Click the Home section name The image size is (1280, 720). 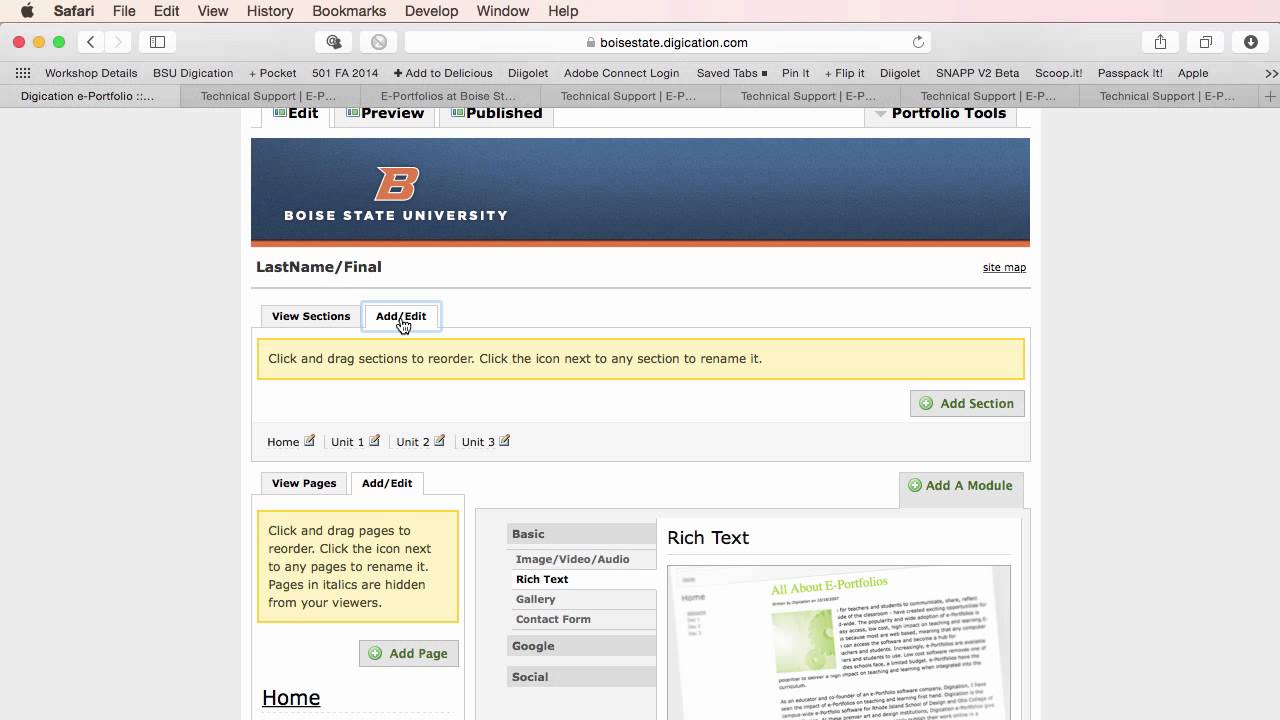(283, 442)
